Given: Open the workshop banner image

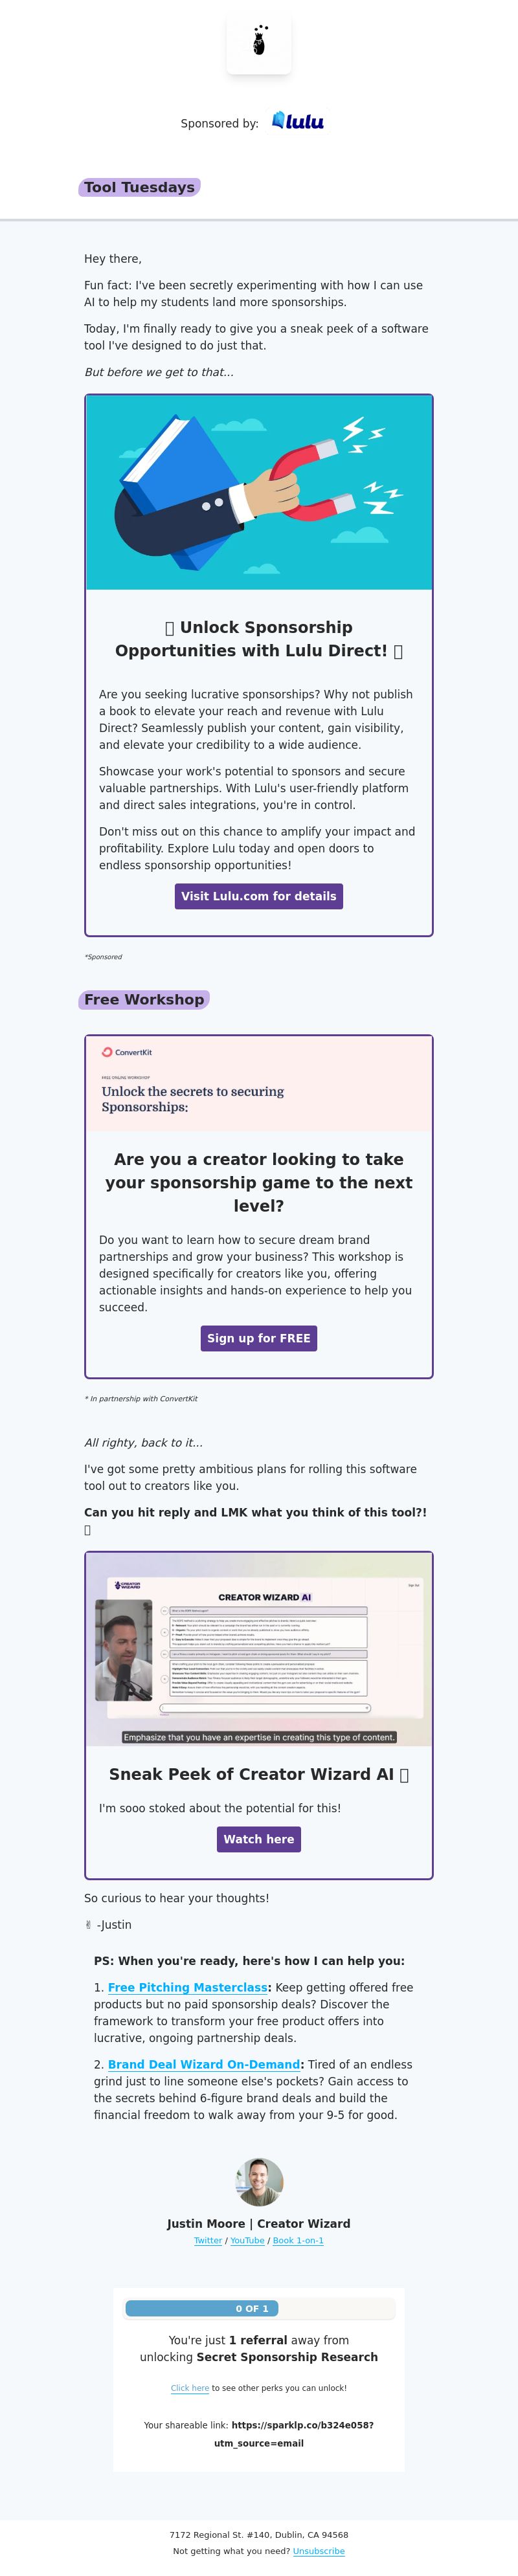Looking at the screenshot, I should click(259, 1084).
